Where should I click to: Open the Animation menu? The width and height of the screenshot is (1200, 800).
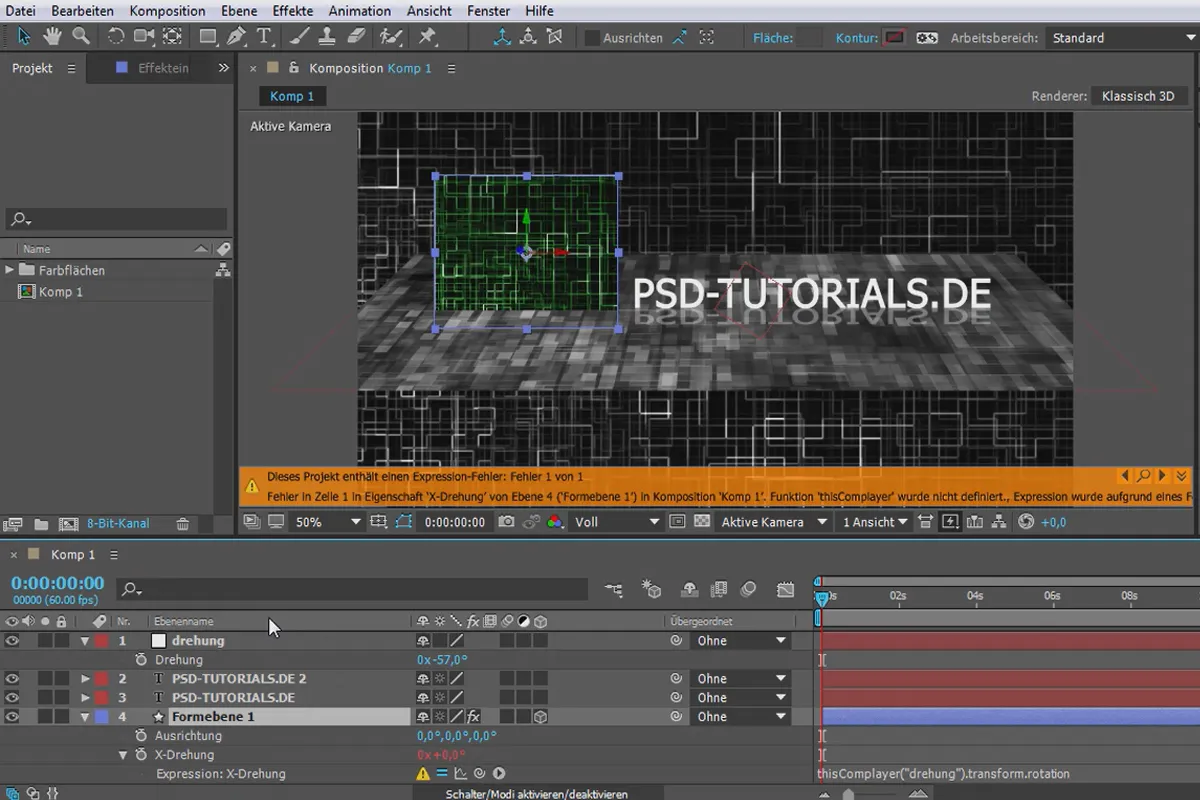tap(360, 11)
